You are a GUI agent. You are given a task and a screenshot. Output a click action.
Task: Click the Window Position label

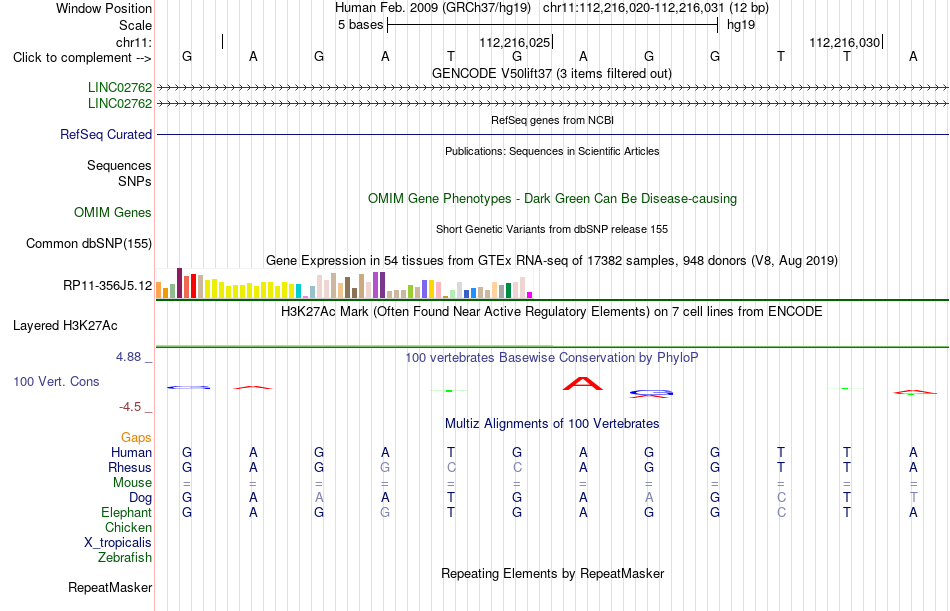(104, 8)
